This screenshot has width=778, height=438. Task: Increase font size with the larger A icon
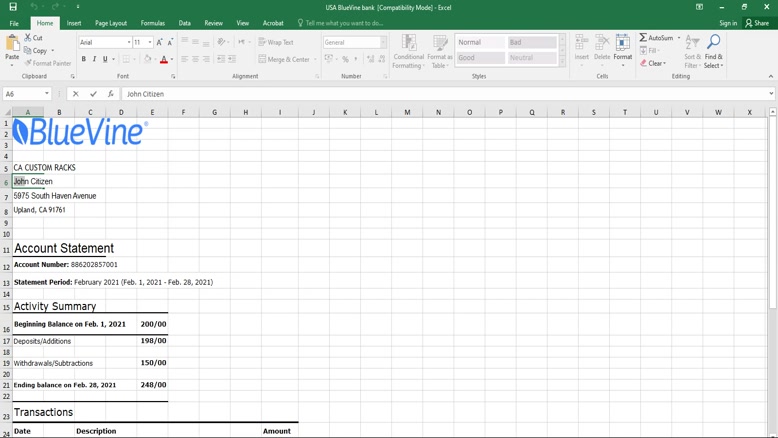click(159, 42)
